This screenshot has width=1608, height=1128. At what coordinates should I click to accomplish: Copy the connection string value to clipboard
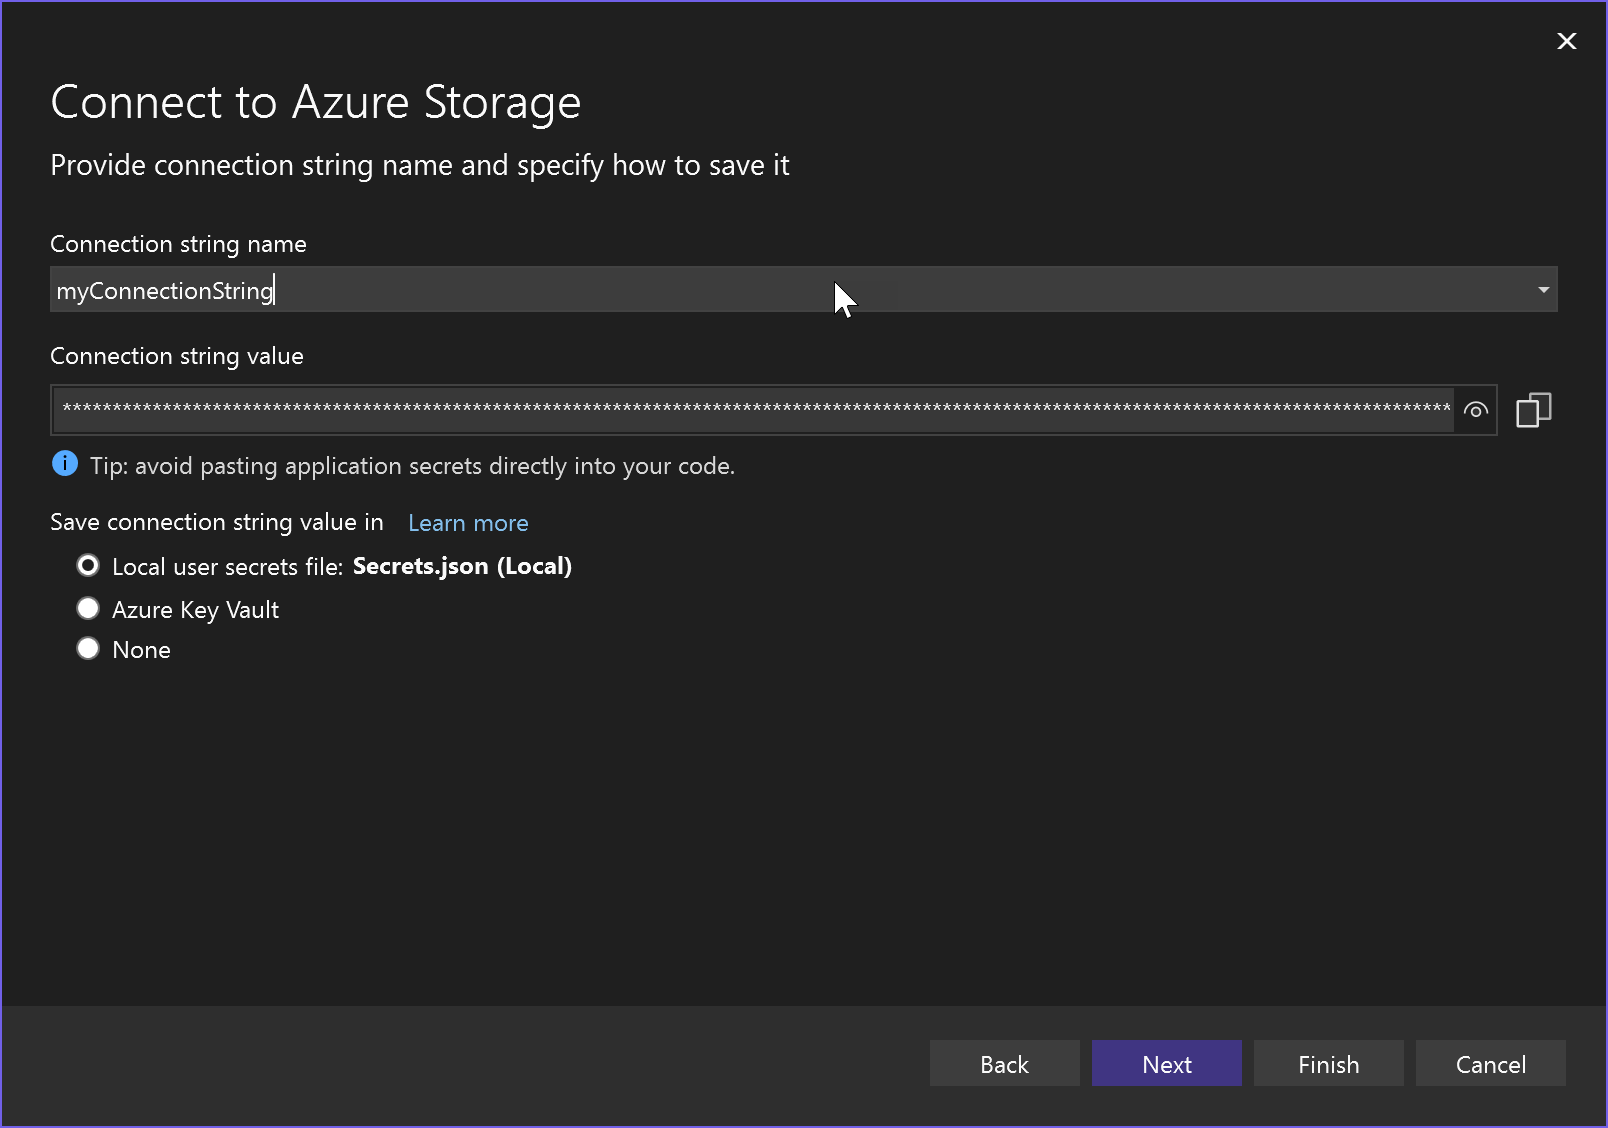point(1533,410)
